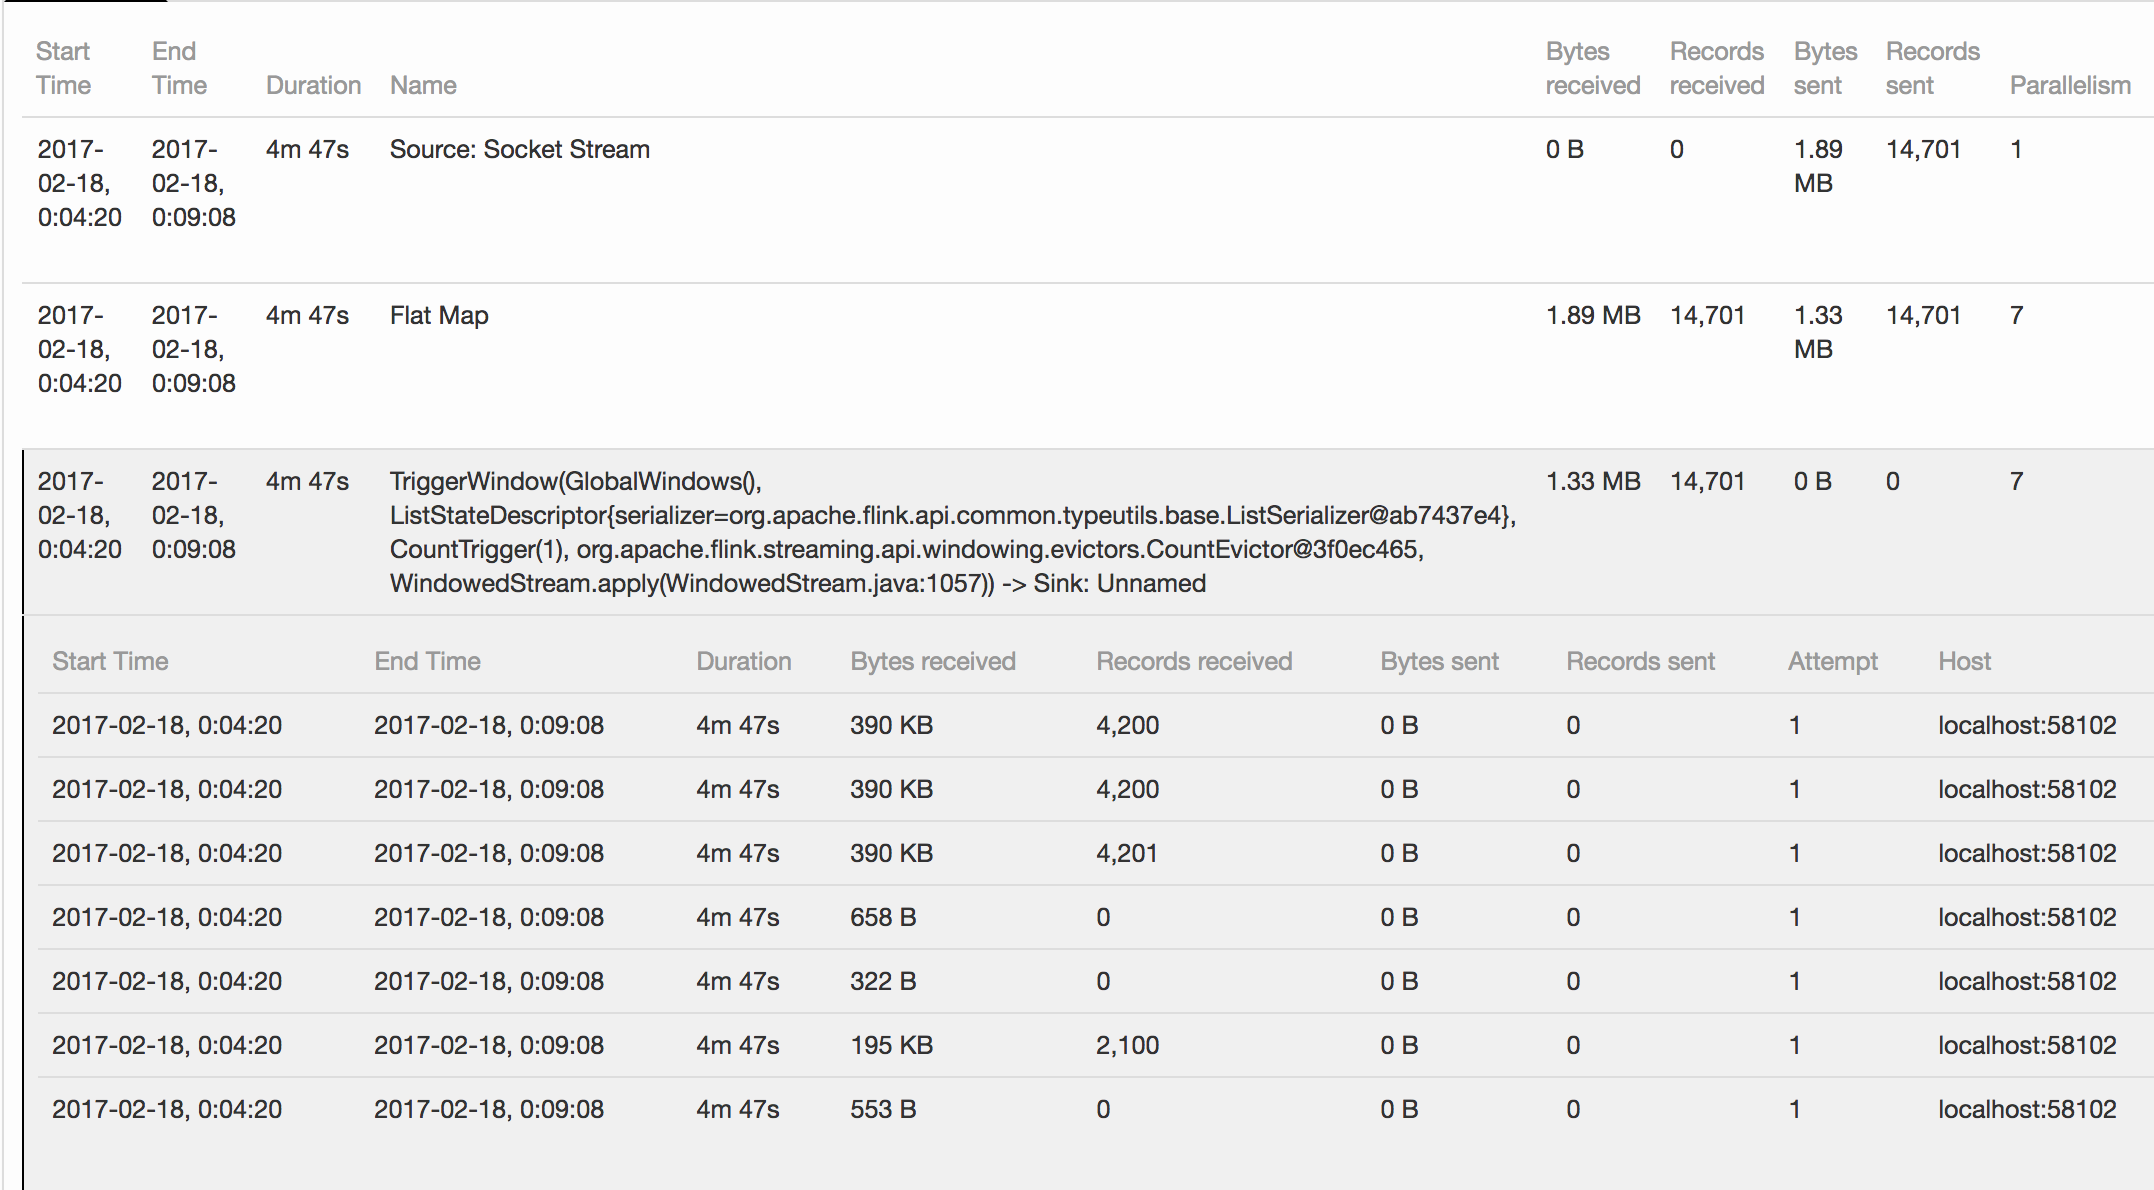2154x1190 pixels.
Task: Select subtask row with 322 B received
Action: (x=883, y=981)
